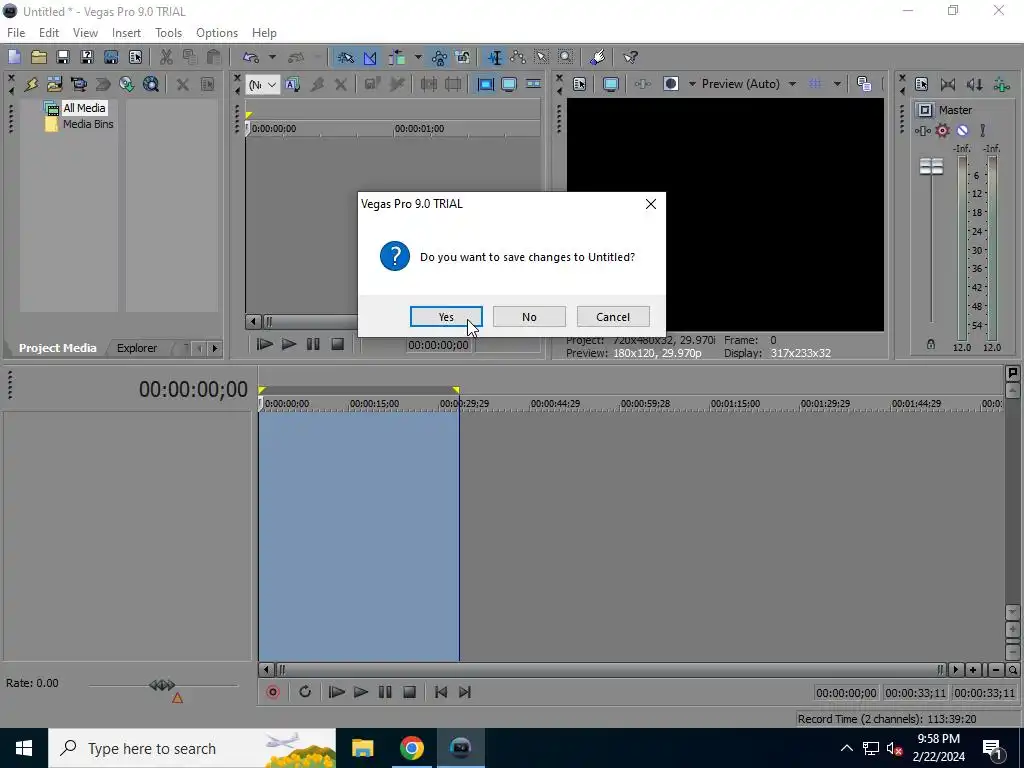The height and width of the screenshot is (768, 1024).
Task: Click No to discard changes
Action: [x=529, y=317]
